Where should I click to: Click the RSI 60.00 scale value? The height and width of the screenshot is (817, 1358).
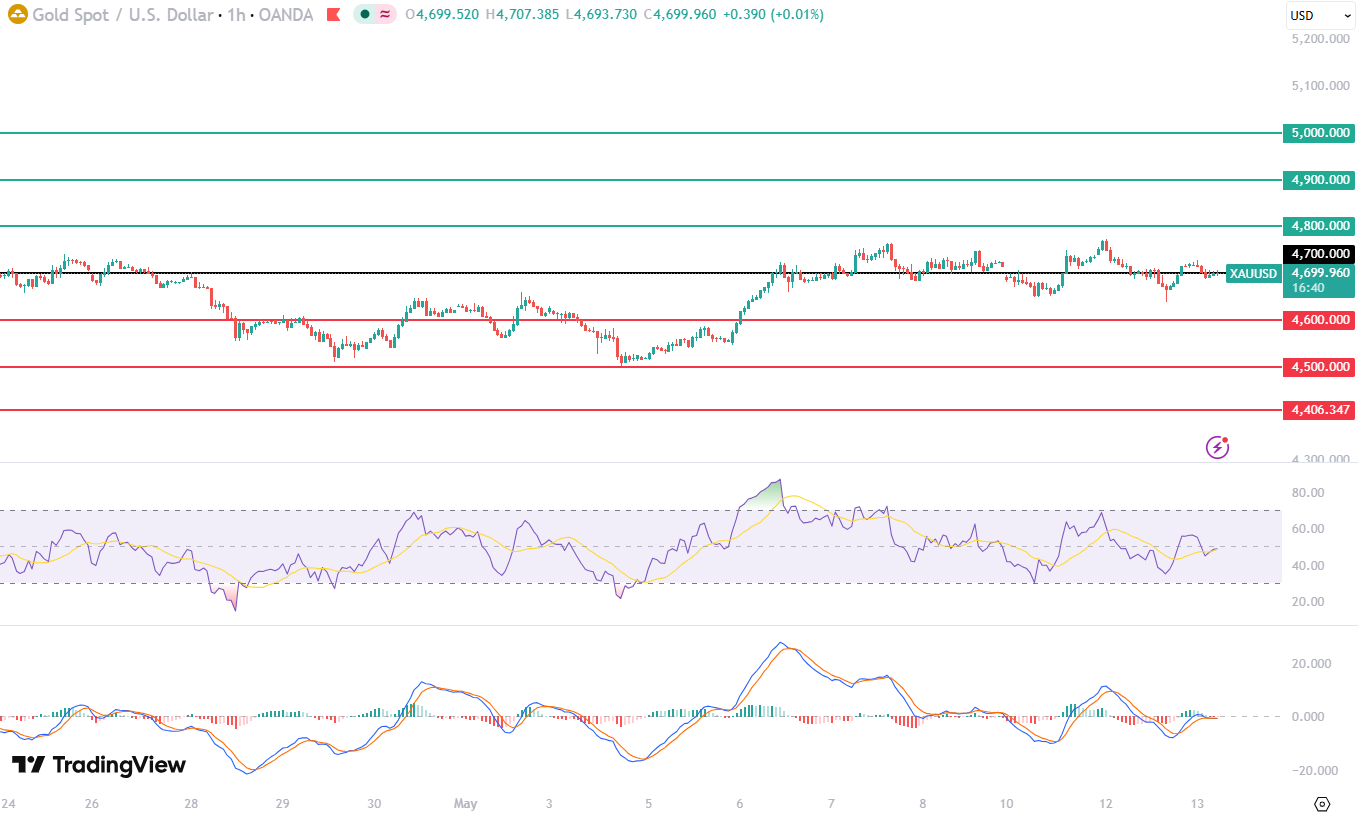[x=1308, y=529]
